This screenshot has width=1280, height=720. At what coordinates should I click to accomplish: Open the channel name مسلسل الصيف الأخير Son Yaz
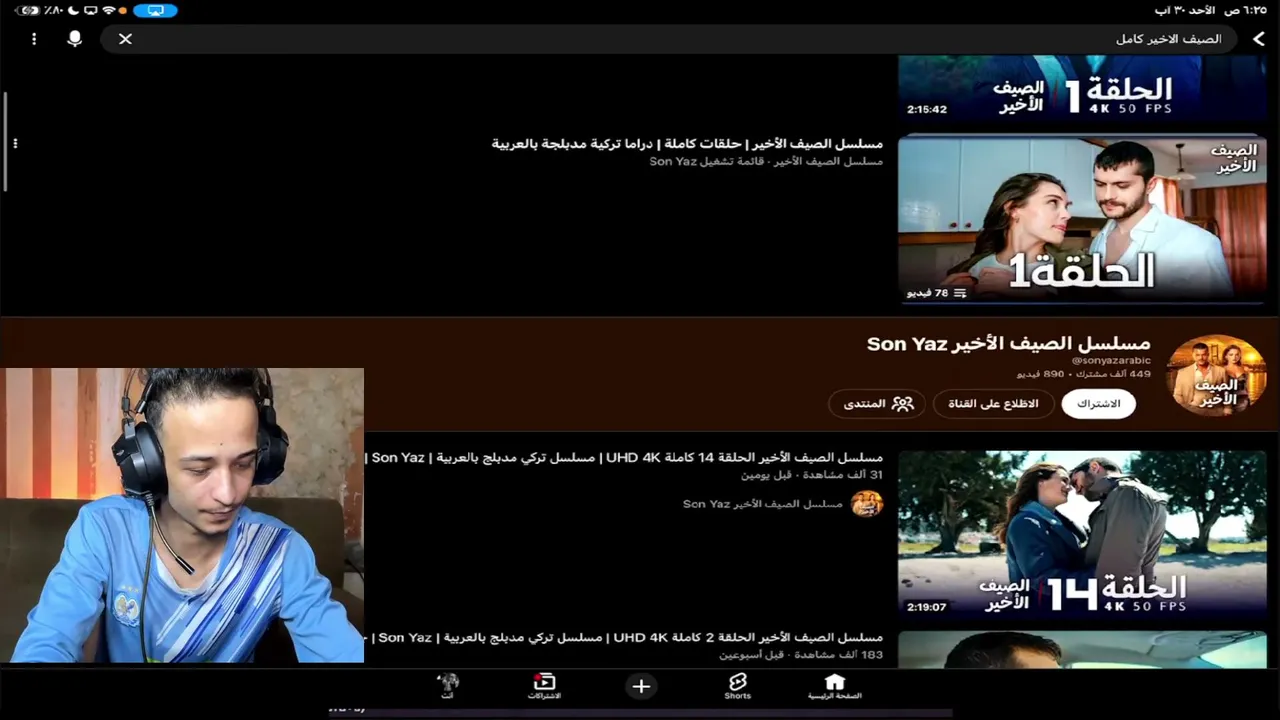(1008, 344)
